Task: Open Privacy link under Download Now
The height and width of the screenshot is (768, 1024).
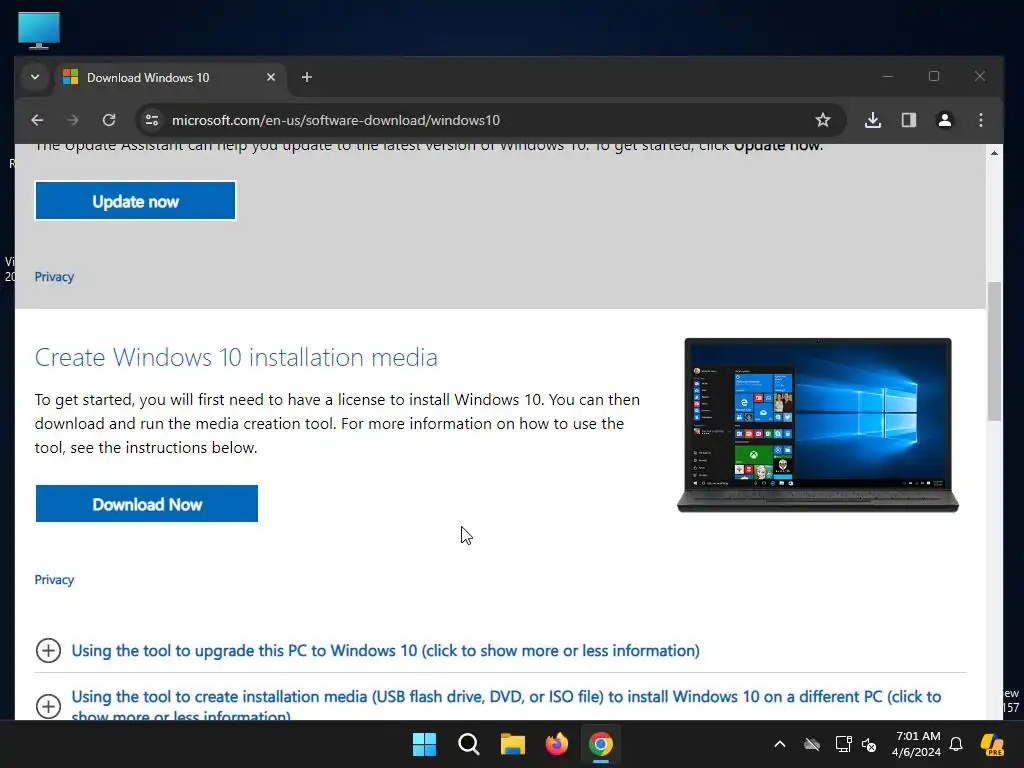Action: pos(54,580)
